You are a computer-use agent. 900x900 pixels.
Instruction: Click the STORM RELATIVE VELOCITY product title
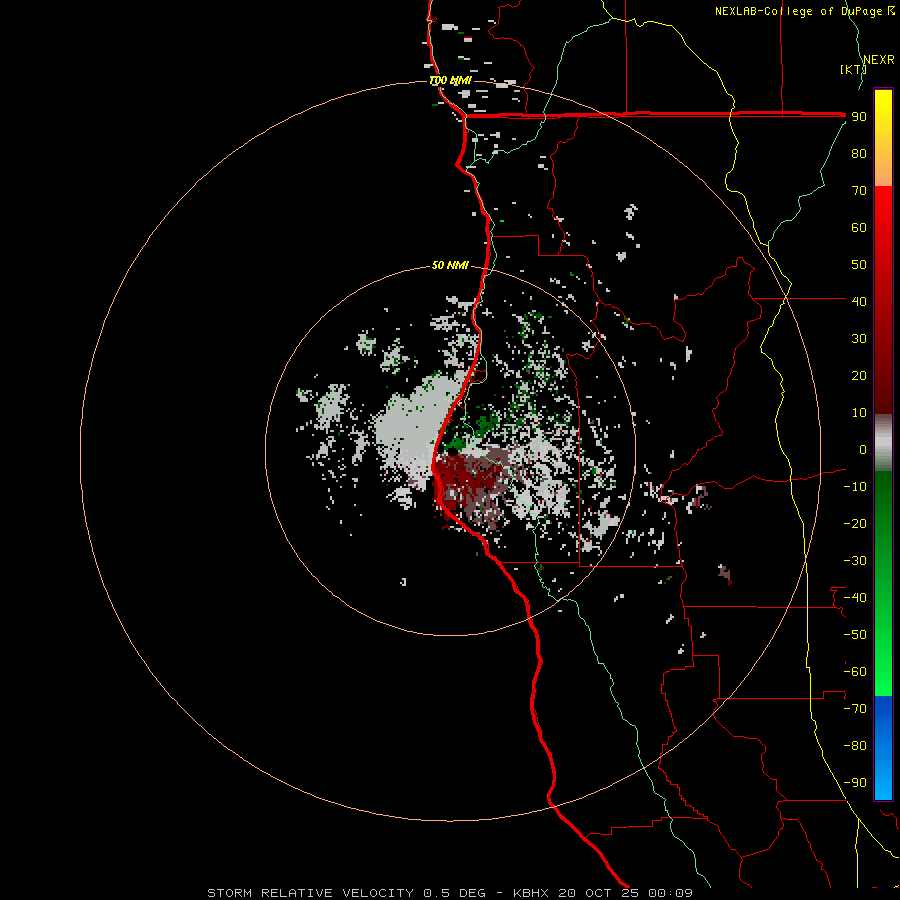311,893
